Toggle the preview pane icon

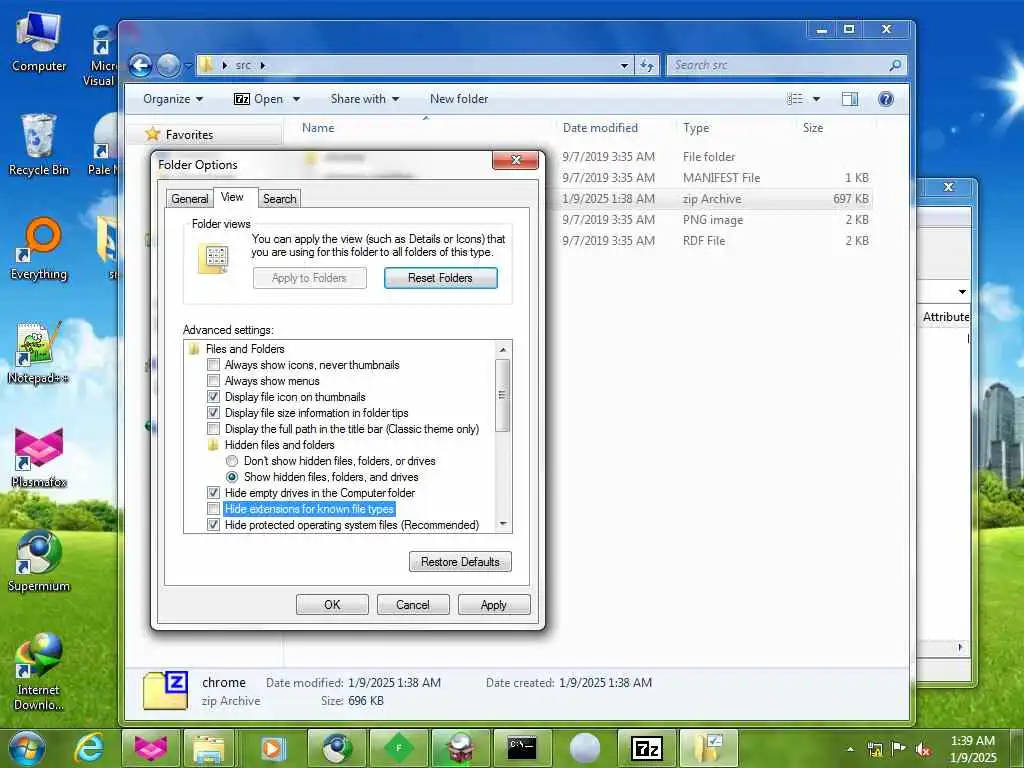[850, 99]
